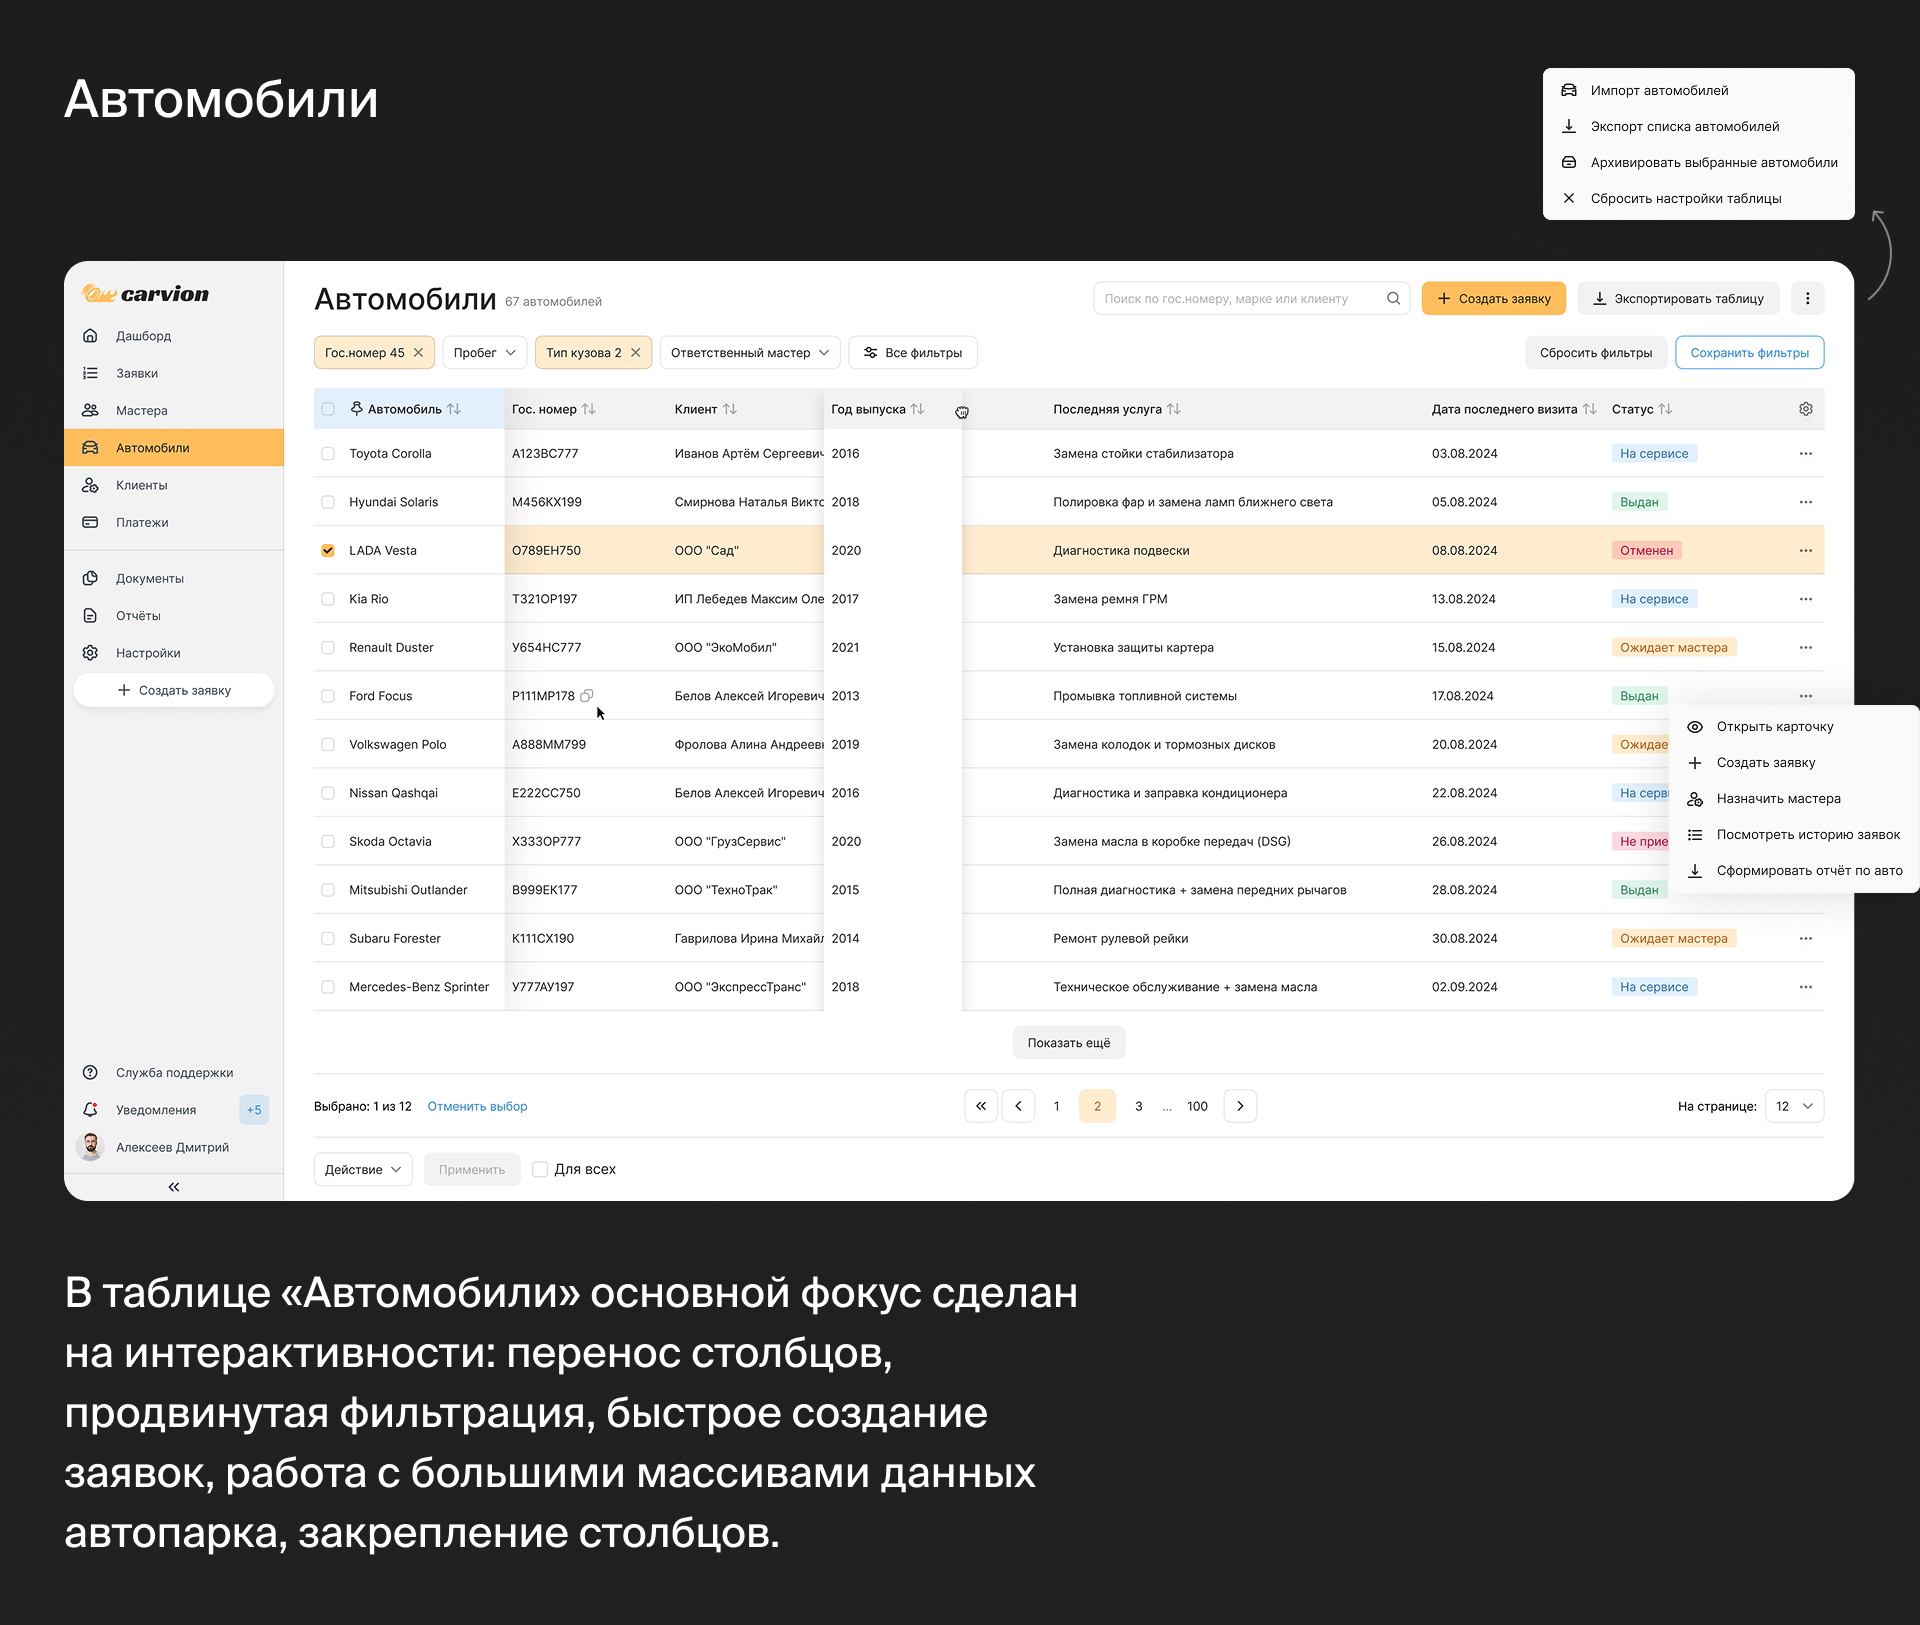
Task: Go to first page of pagination
Action: click(980, 1106)
